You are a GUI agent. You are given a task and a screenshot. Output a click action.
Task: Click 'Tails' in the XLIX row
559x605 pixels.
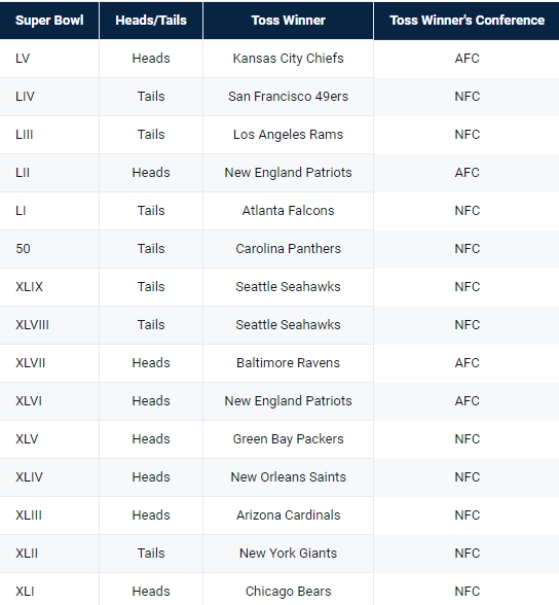151,287
